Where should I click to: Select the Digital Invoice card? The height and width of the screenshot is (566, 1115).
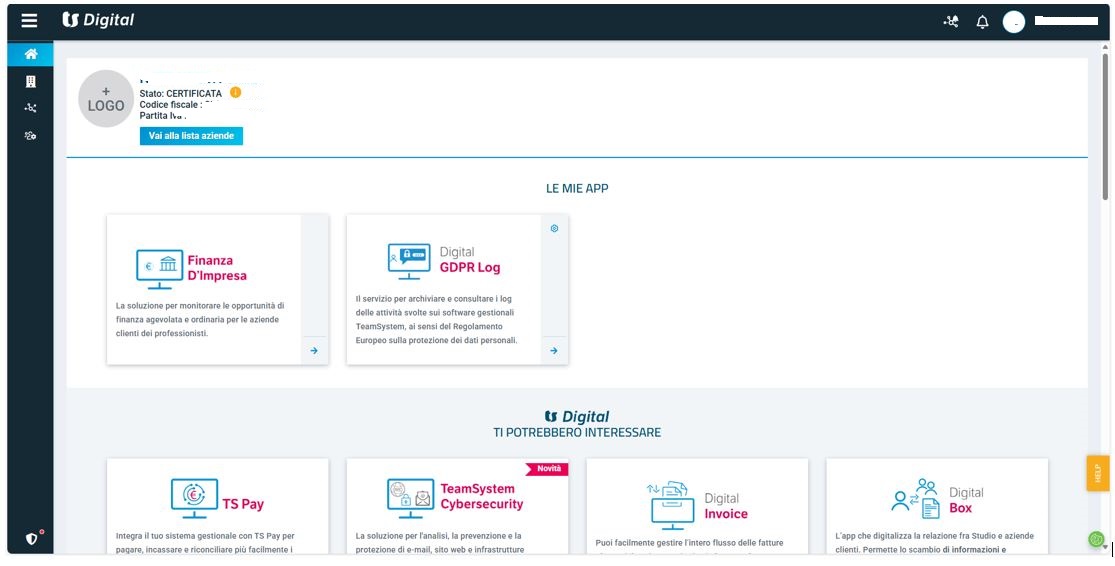click(697, 505)
